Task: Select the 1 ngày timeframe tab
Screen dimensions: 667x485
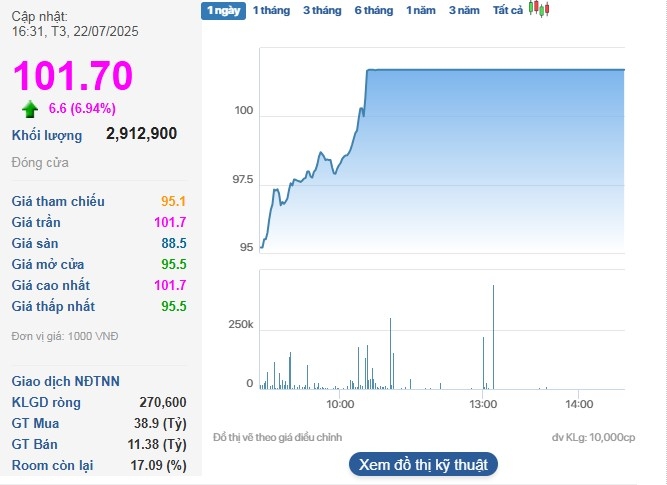Action: pyautogui.click(x=220, y=10)
